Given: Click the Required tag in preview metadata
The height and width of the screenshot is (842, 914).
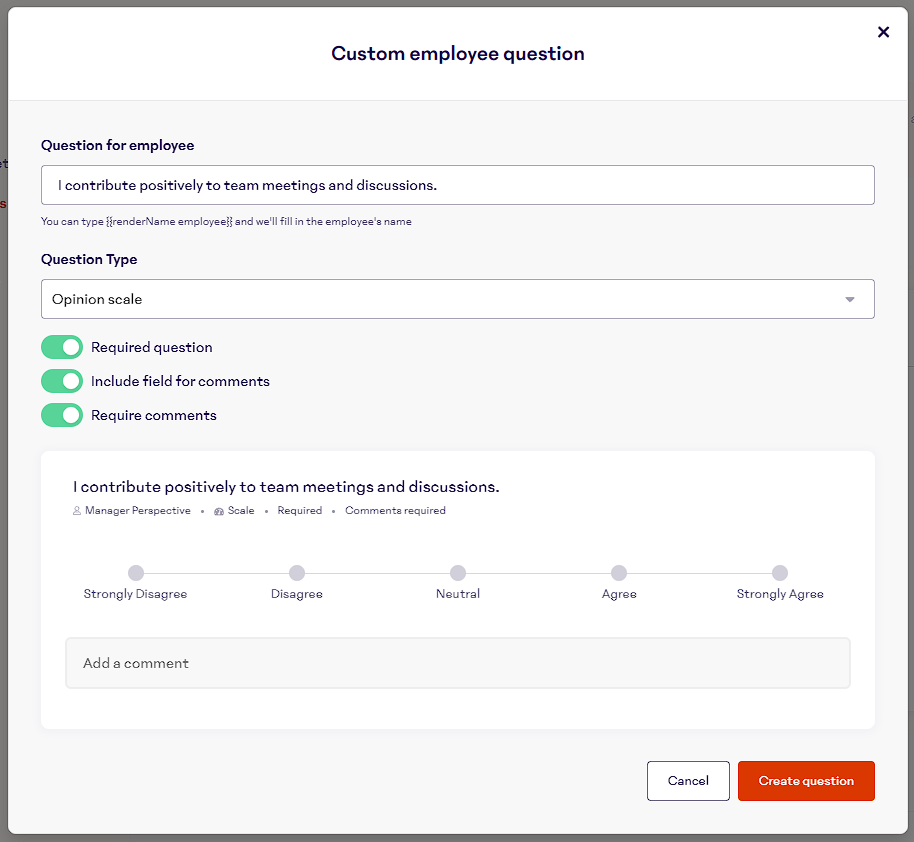Looking at the screenshot, I should click(299, 511).
